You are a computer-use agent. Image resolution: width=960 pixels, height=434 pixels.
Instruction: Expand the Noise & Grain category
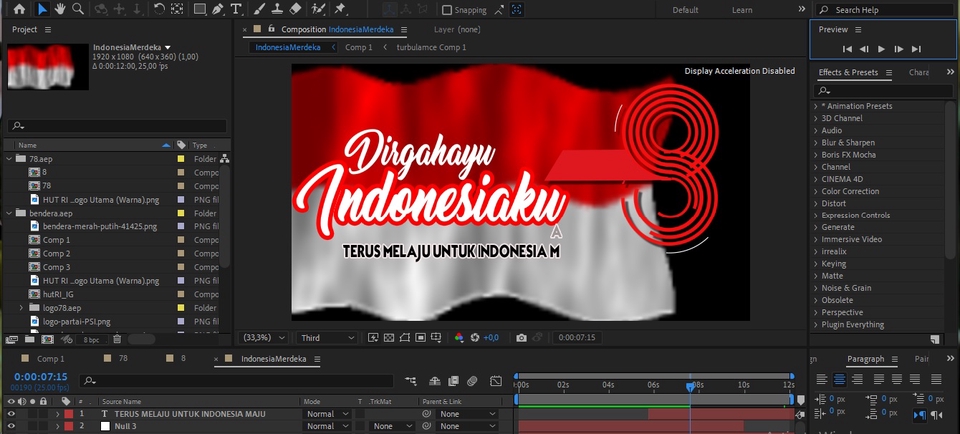tap(816, 288)
